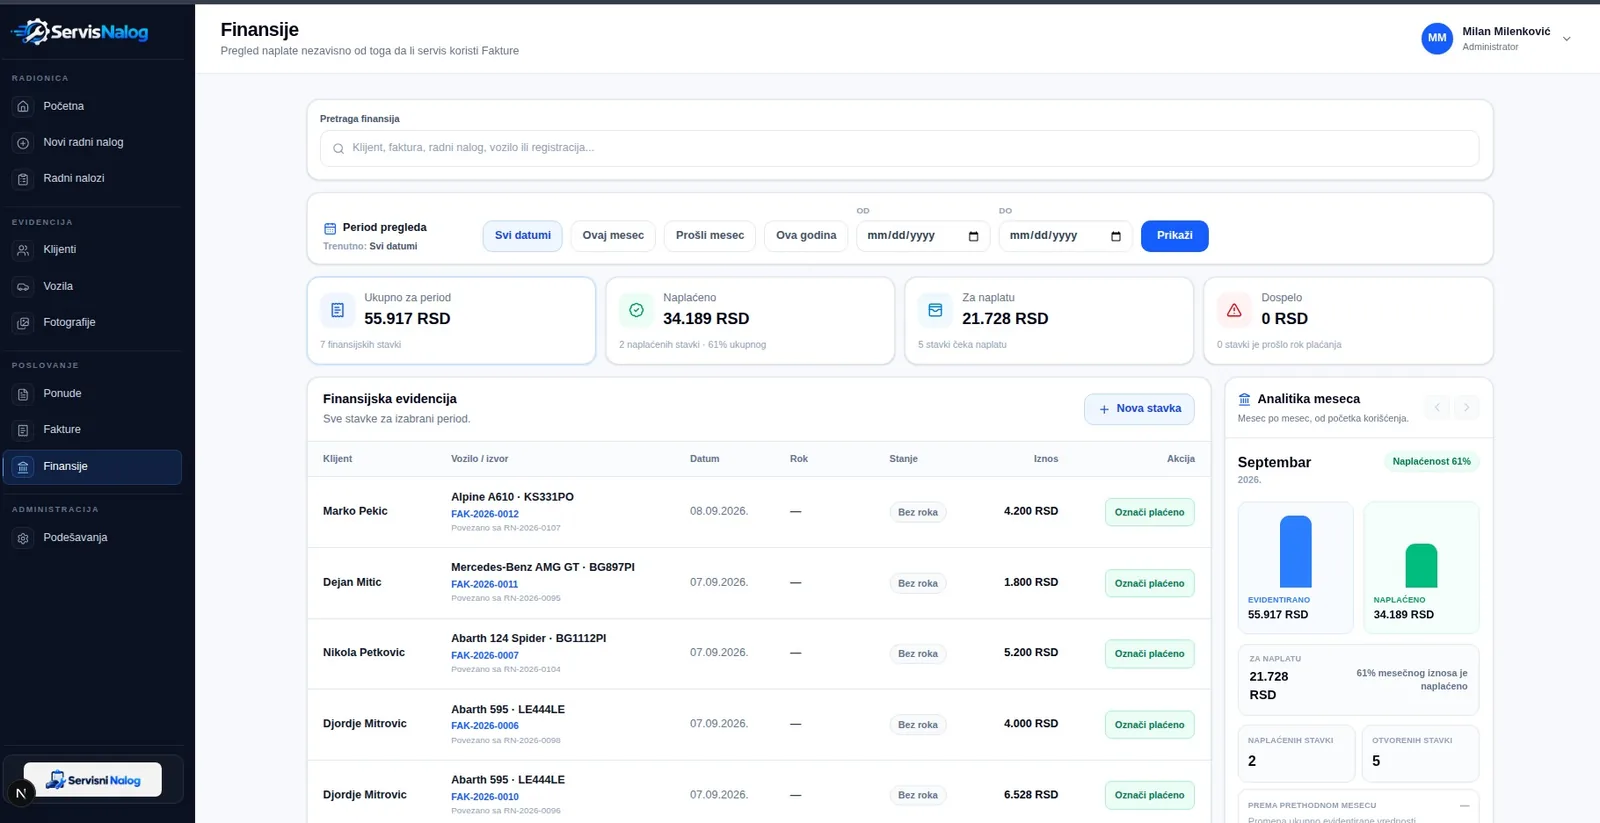1600x823 pixels.
Task: Click the Fotografije images icon
Action: (x=23, y=323)
